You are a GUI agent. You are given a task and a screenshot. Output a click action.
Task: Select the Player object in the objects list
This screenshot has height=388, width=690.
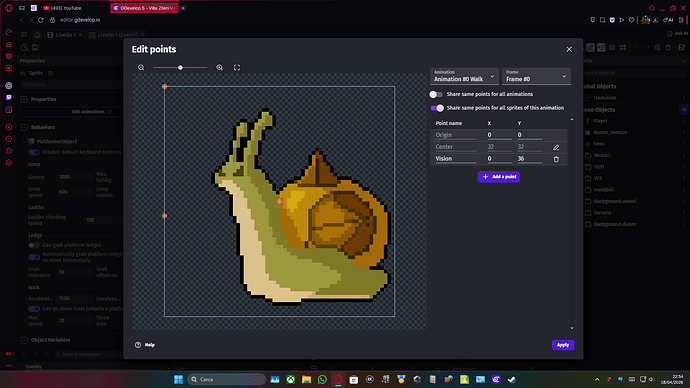(600, 121)
